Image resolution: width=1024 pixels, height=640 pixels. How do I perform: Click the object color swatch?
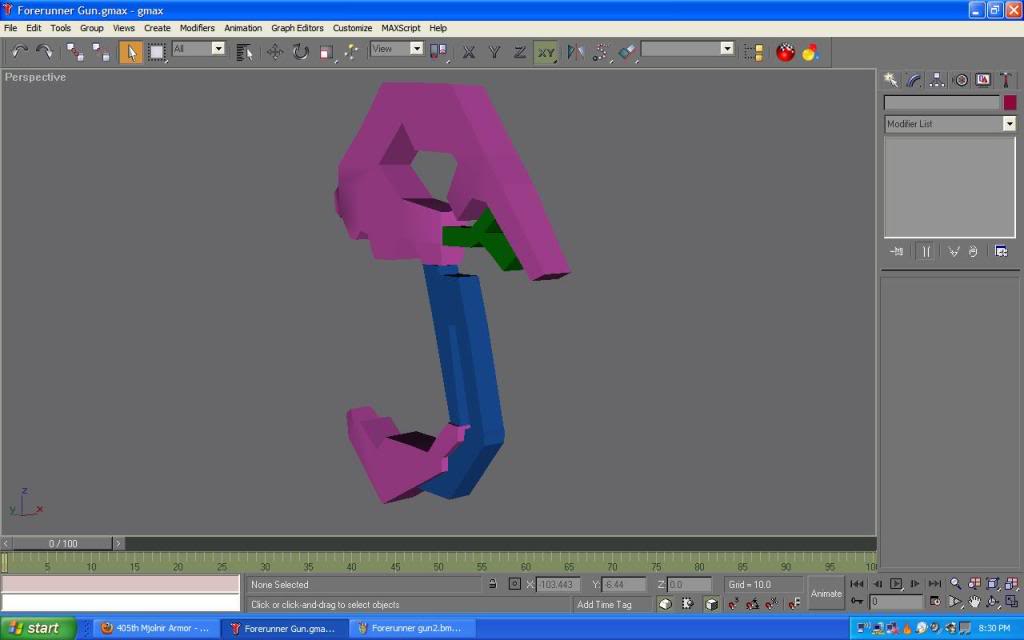coord(1010,103)
